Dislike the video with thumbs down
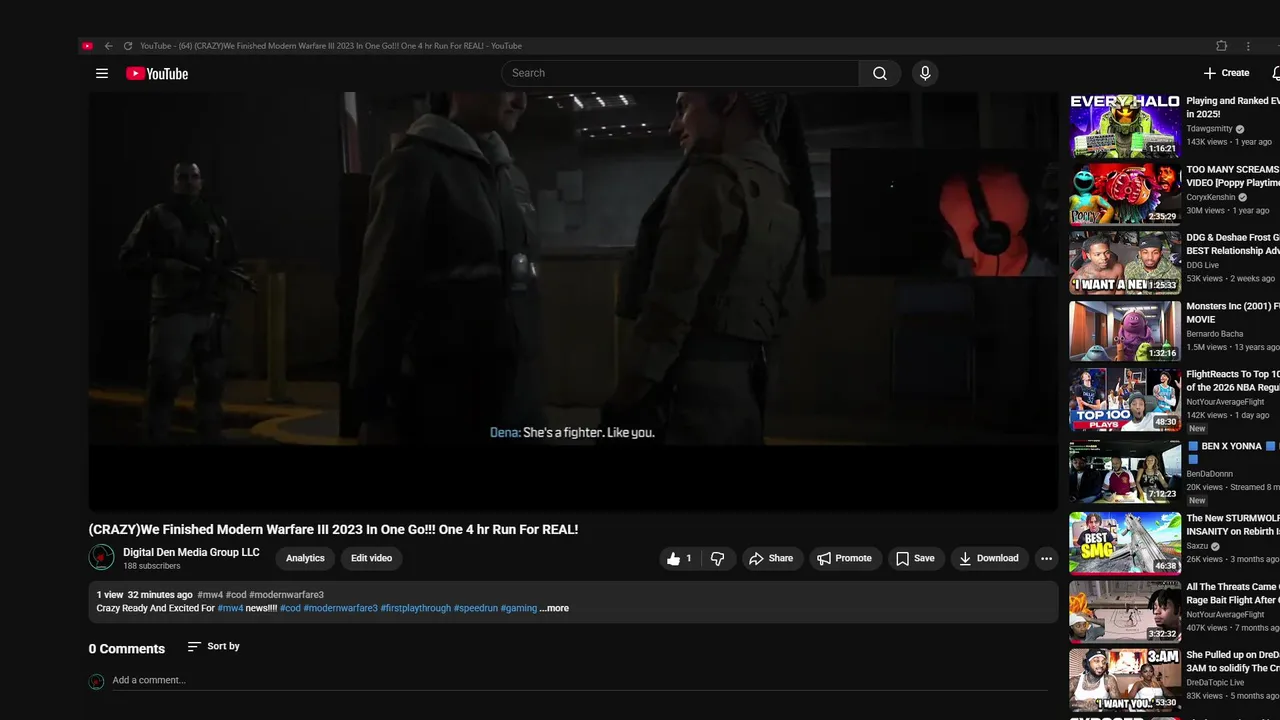The width and height of the screenshot is (1280, 720). (x=717, y=559)
